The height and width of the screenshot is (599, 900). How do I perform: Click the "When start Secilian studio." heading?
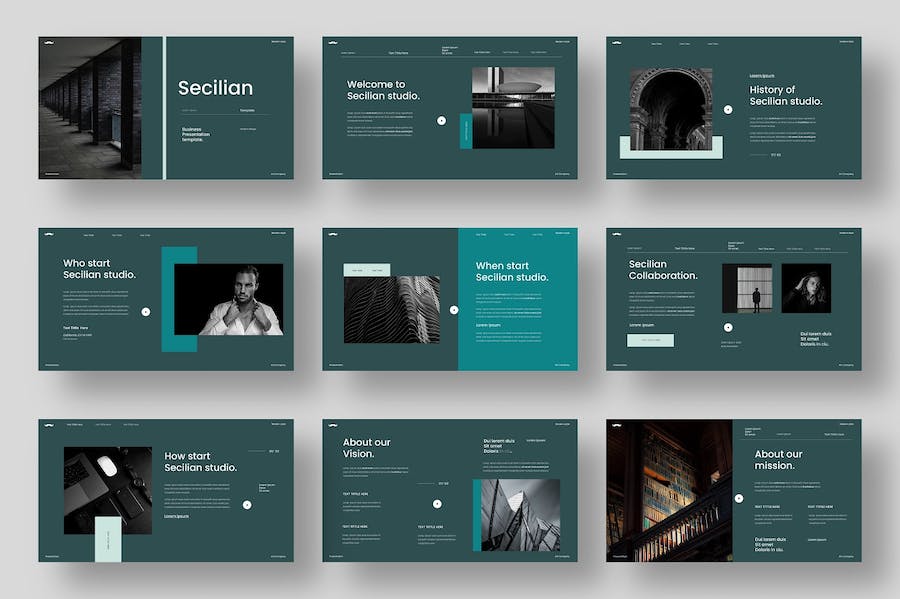pos(511,271)
